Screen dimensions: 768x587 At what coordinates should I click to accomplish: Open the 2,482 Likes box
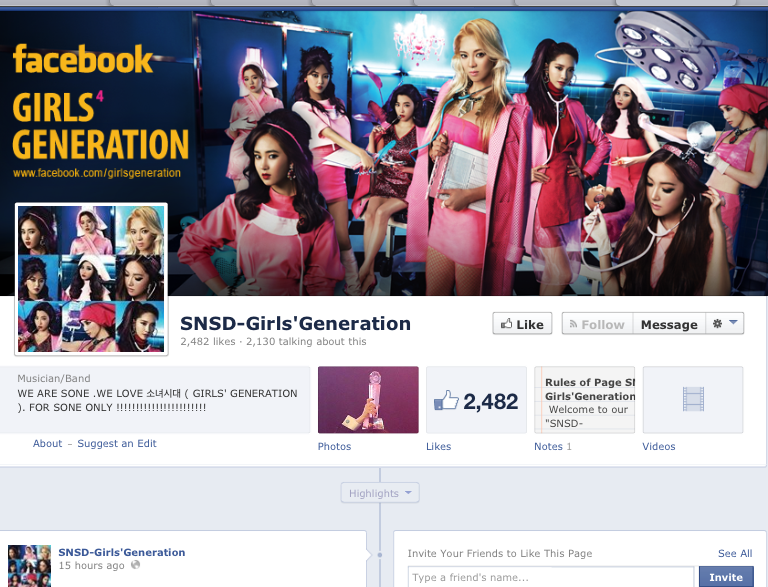(477, 400)
